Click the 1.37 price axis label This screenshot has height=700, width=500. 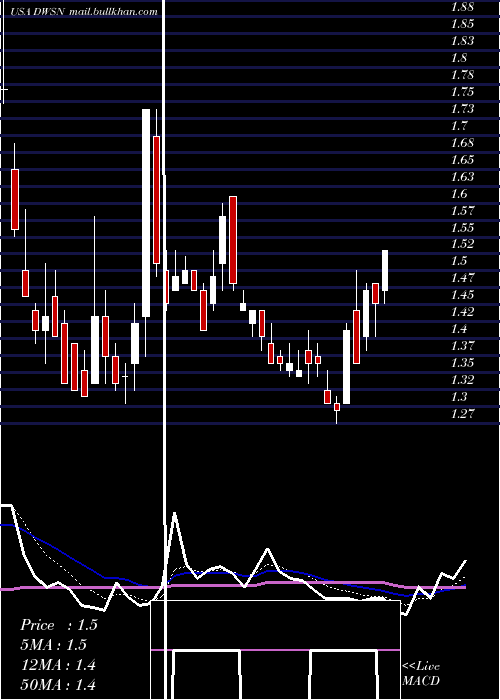click(462, 346)
